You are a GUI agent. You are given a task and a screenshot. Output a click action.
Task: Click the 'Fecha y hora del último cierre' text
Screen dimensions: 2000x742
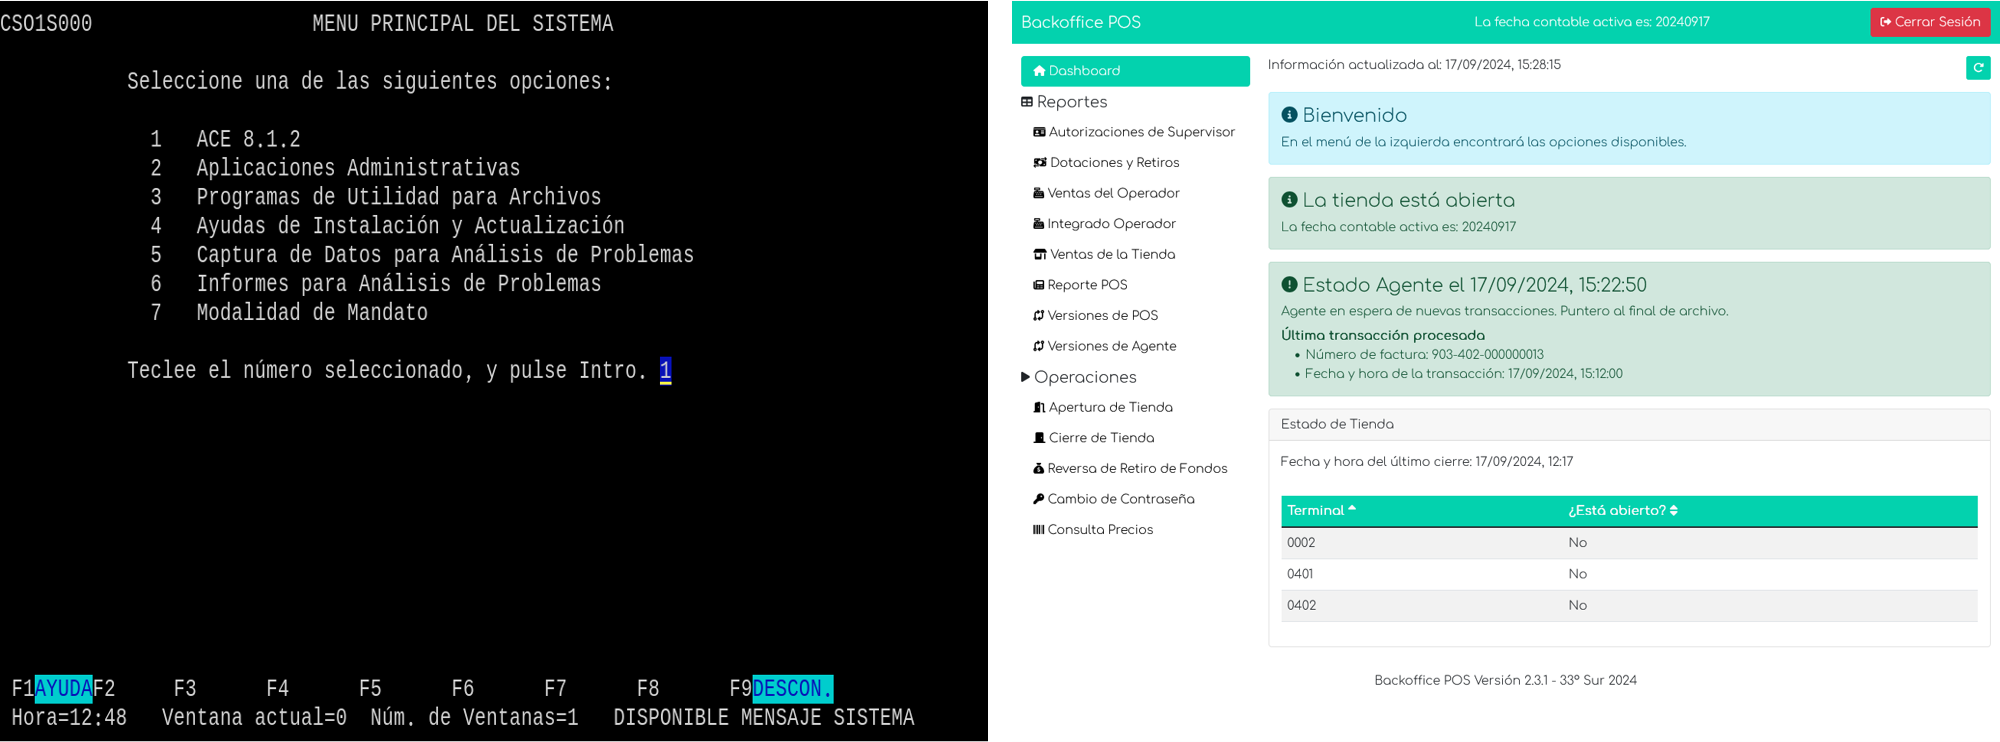click(x=1426, y=462)
